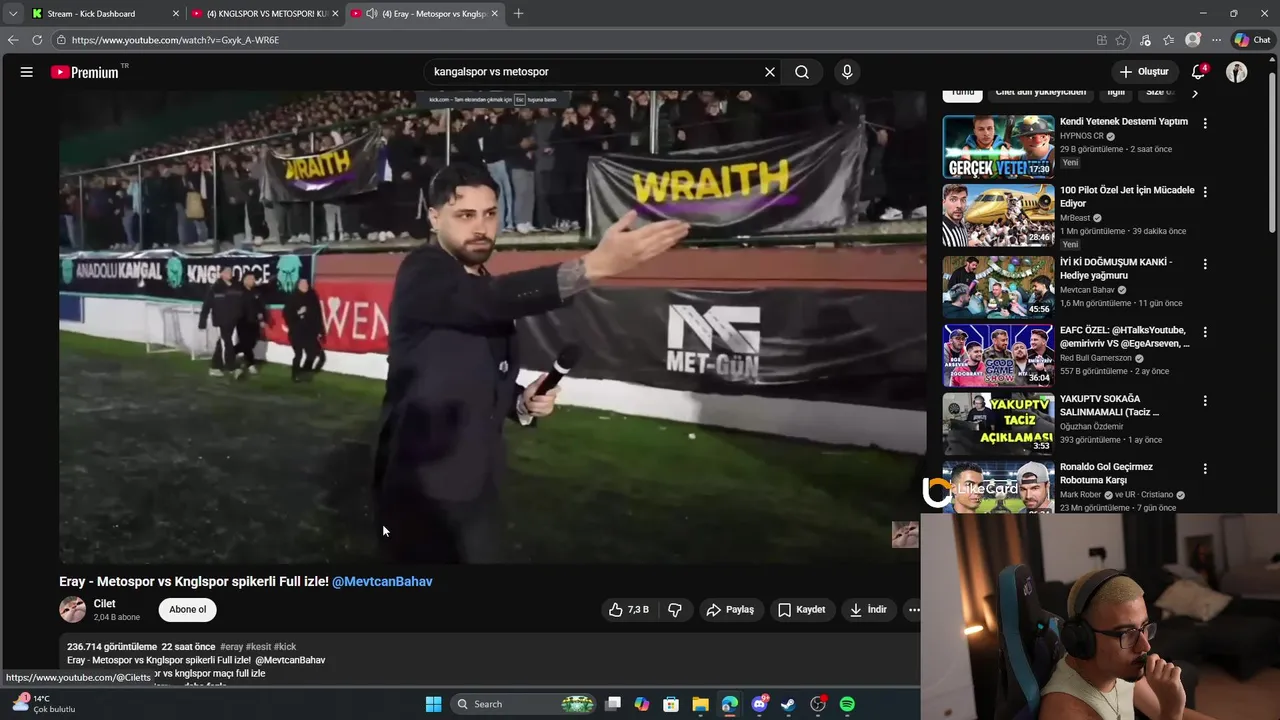Open Edge media control music-note icon
The image size is (1280, 720).
[x=1145, y=40]
